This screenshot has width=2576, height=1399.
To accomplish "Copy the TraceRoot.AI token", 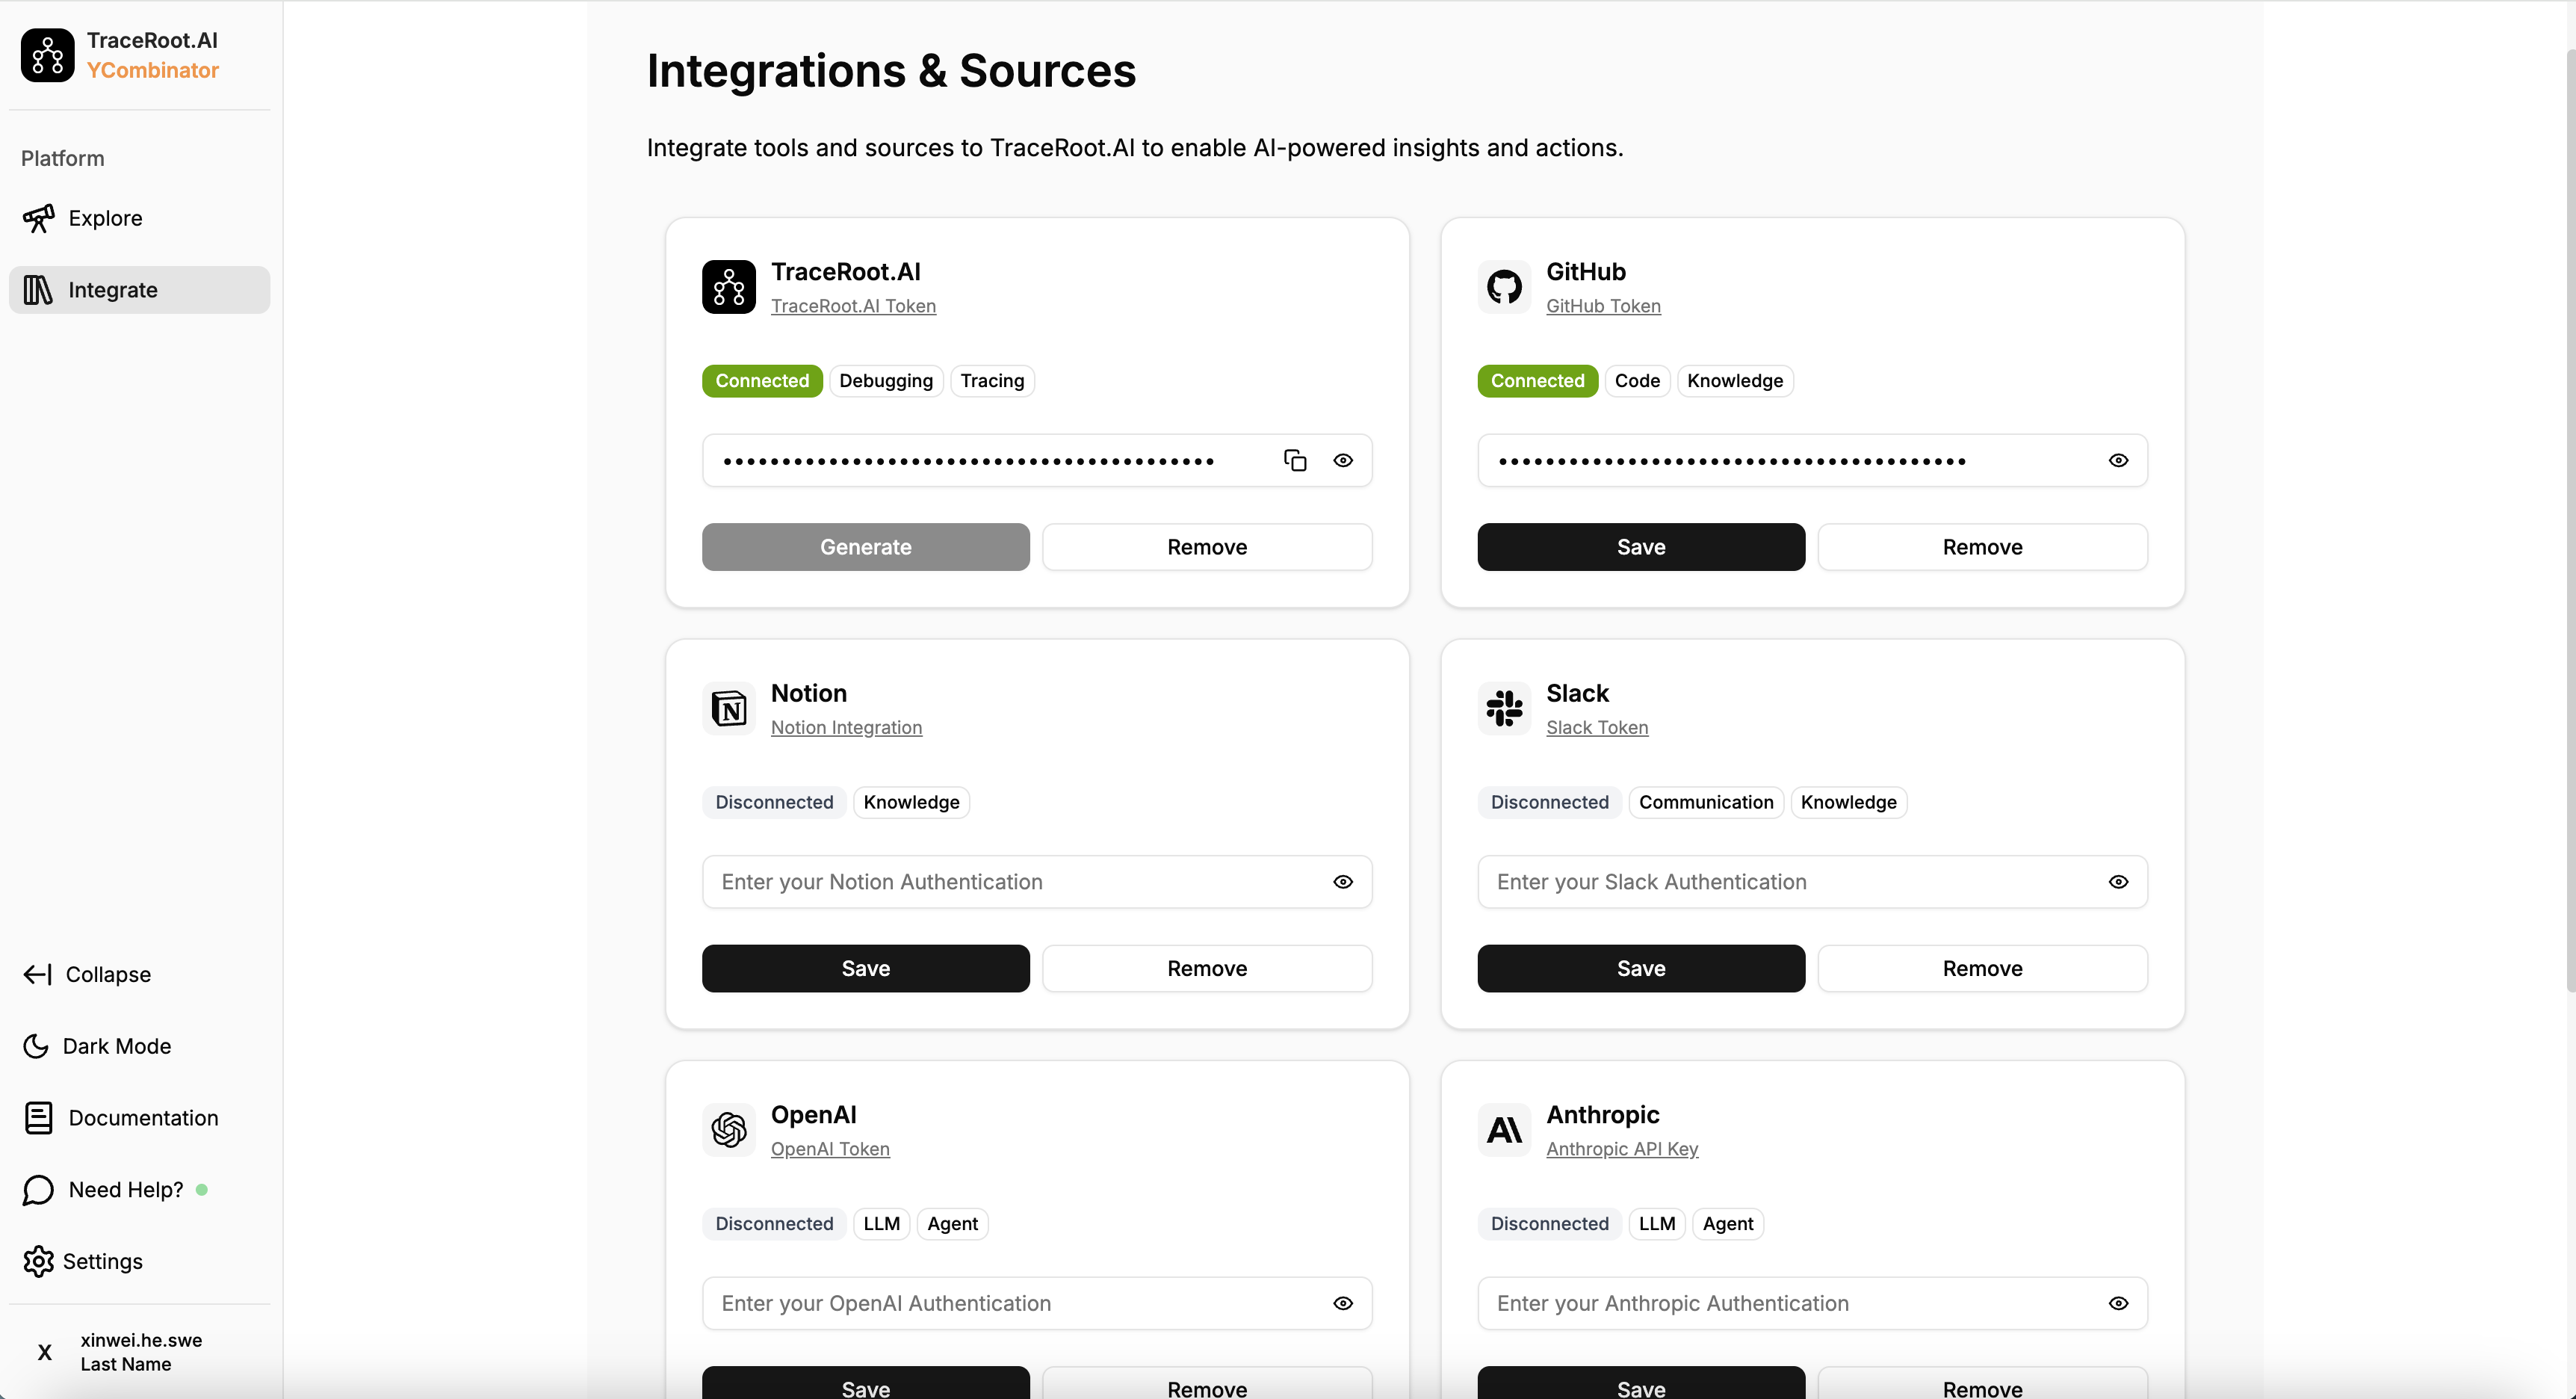I will 1295,460.
